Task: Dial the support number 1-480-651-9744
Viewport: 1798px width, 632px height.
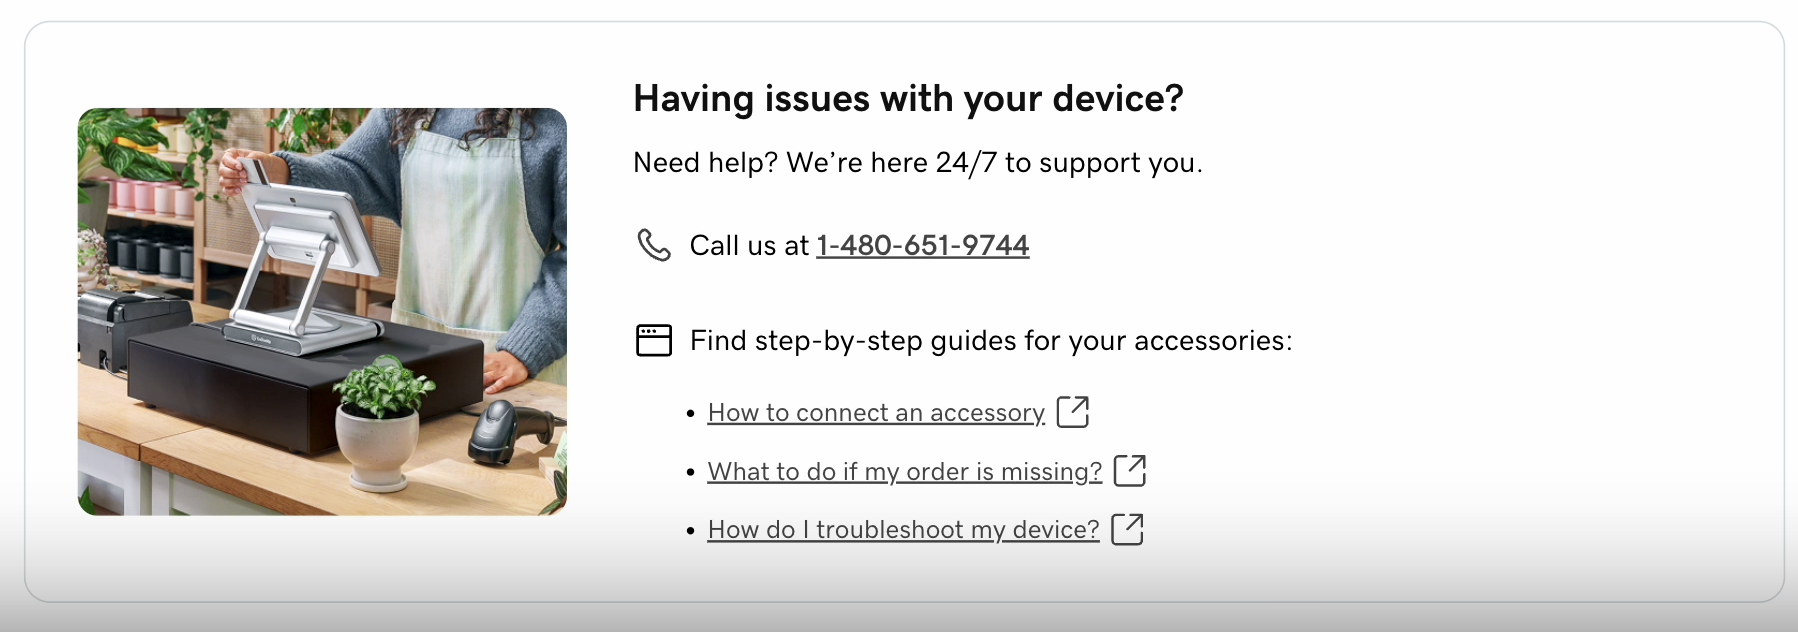Action: pyautogui.click(x=922, y=246)
